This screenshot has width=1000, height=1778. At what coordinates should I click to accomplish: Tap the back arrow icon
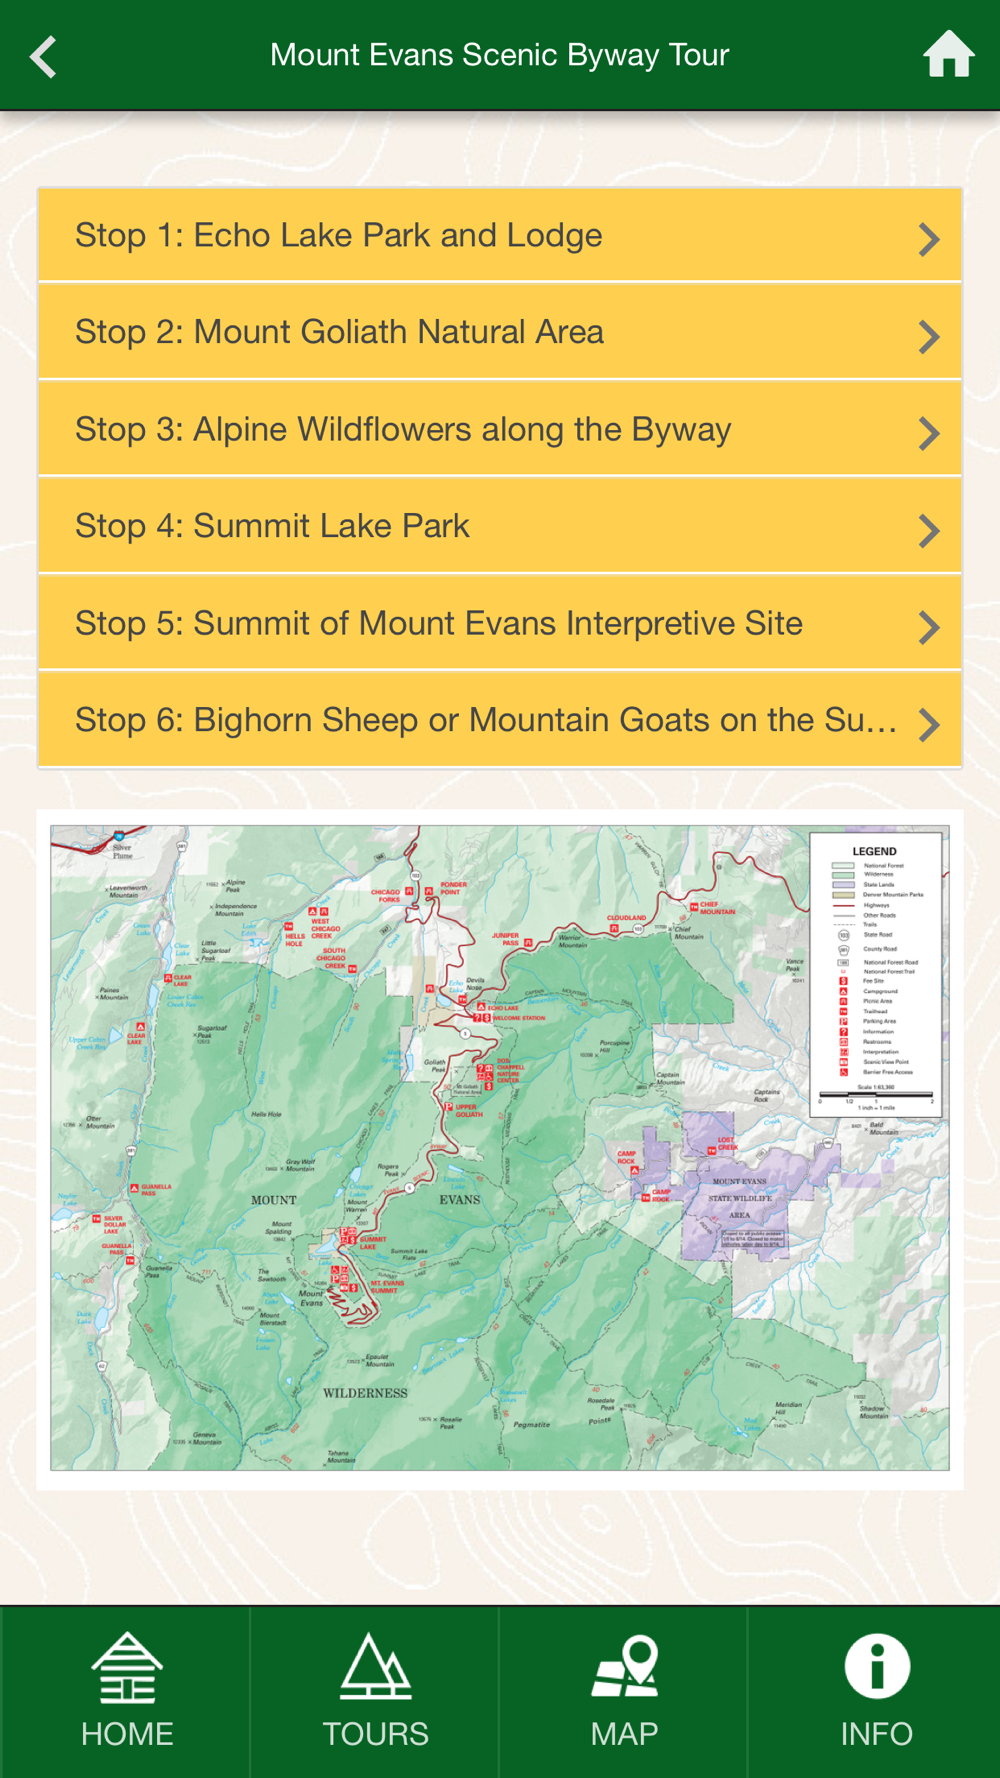coord(43,57)
